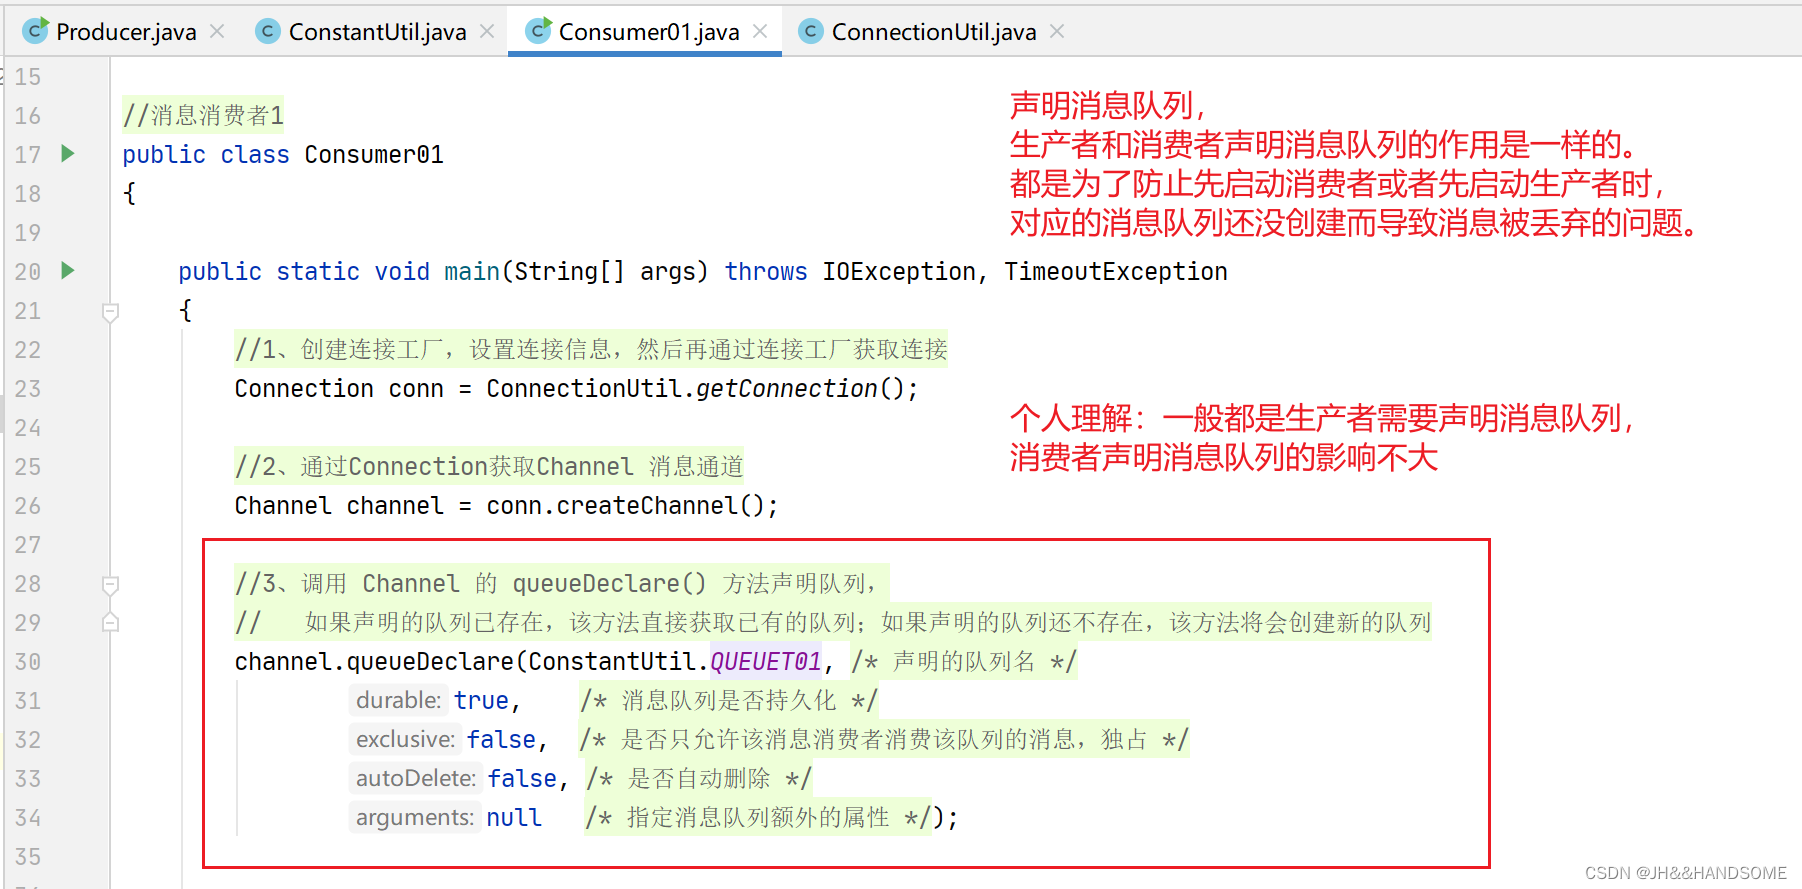Click the class name Consumer01 in code
The height and width of the screenshot is (889, 1802).
[x=374, y=155]
